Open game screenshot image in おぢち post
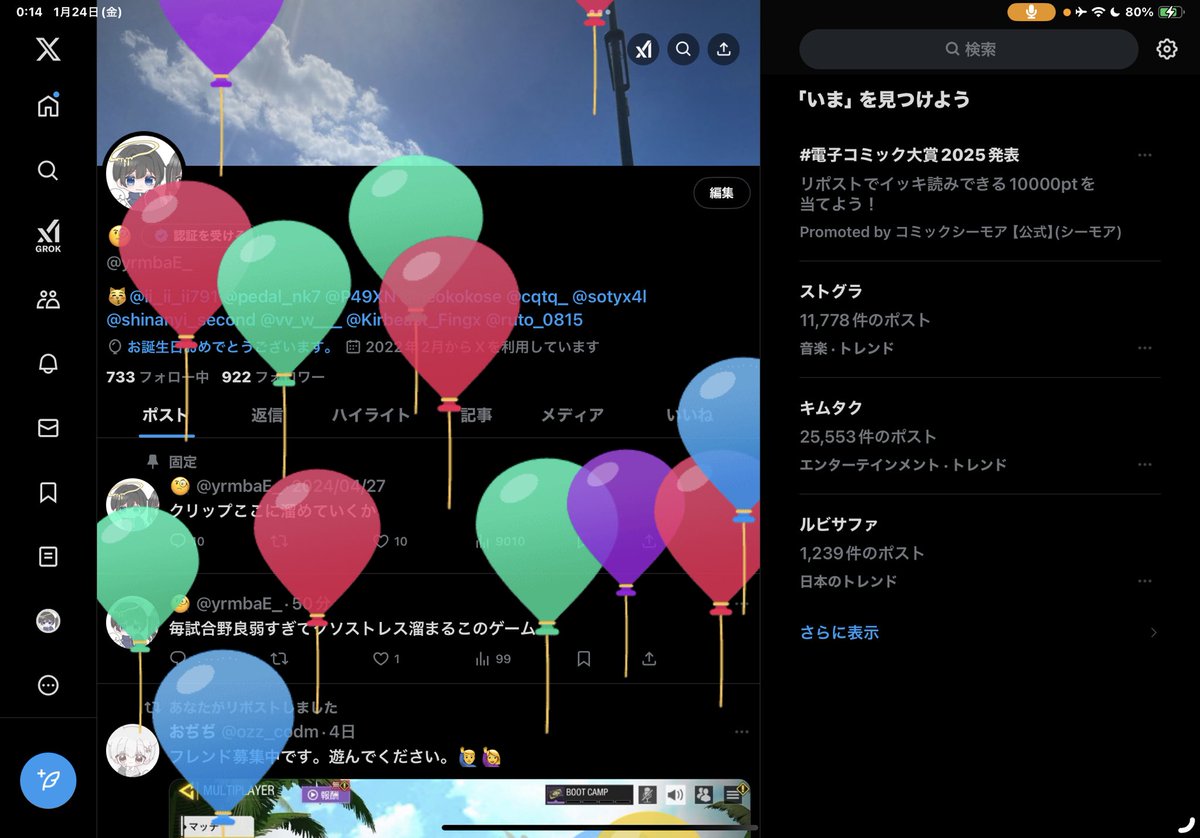1200x838 pixels. [x=459, y=808]
